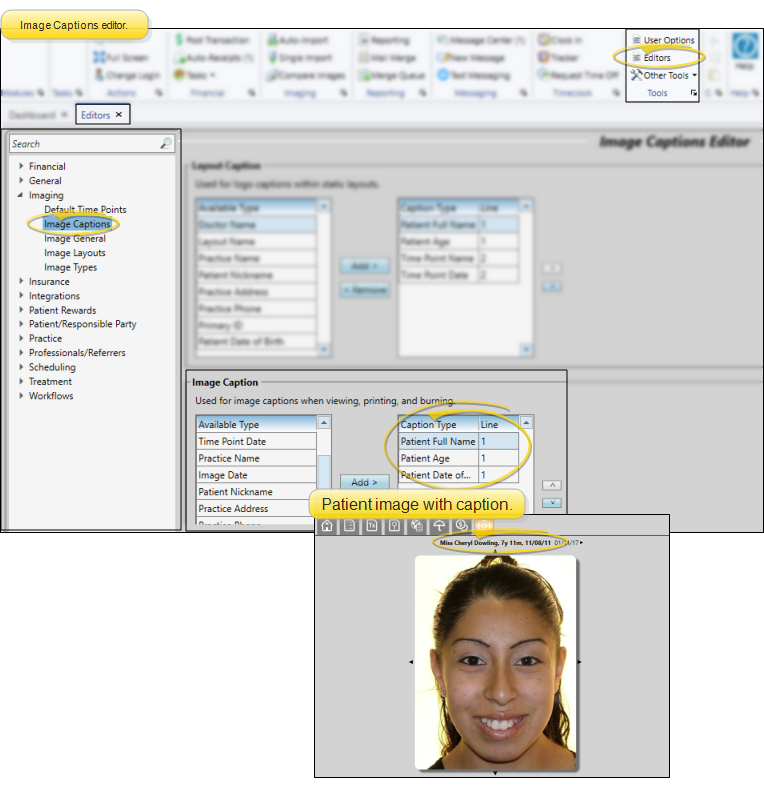Select Patient Full Name caption row
This screenshot has width=764, height=788.
pos(438,441)
